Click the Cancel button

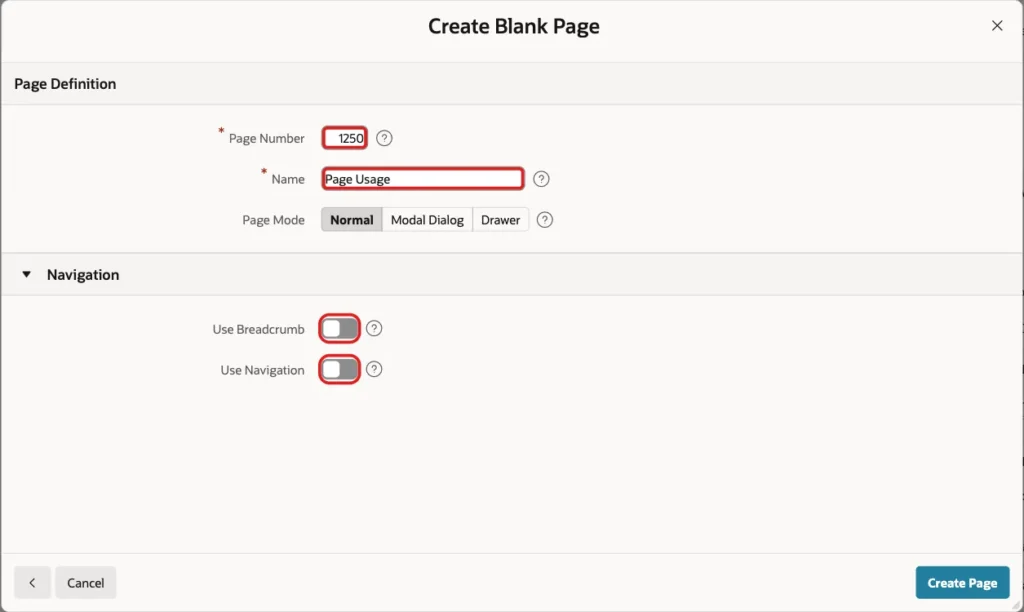click(86, 583)
